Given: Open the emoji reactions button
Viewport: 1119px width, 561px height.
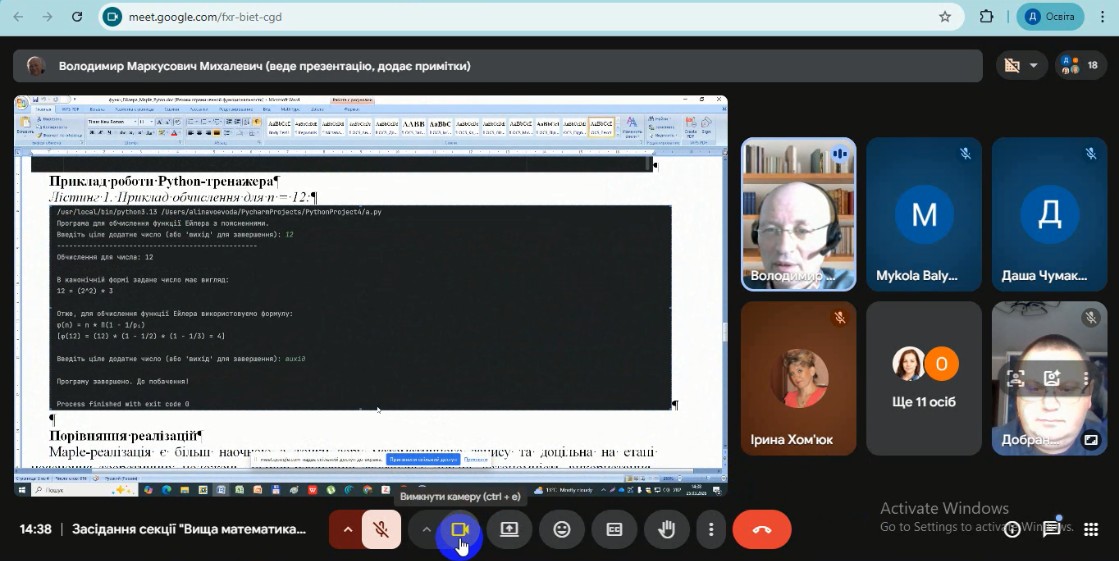Looking at the screenshot, I should click(562, 530).
